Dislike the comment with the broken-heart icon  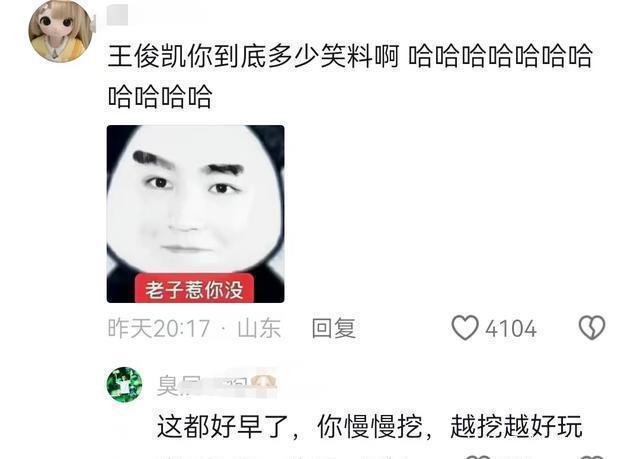pos(592,328)
